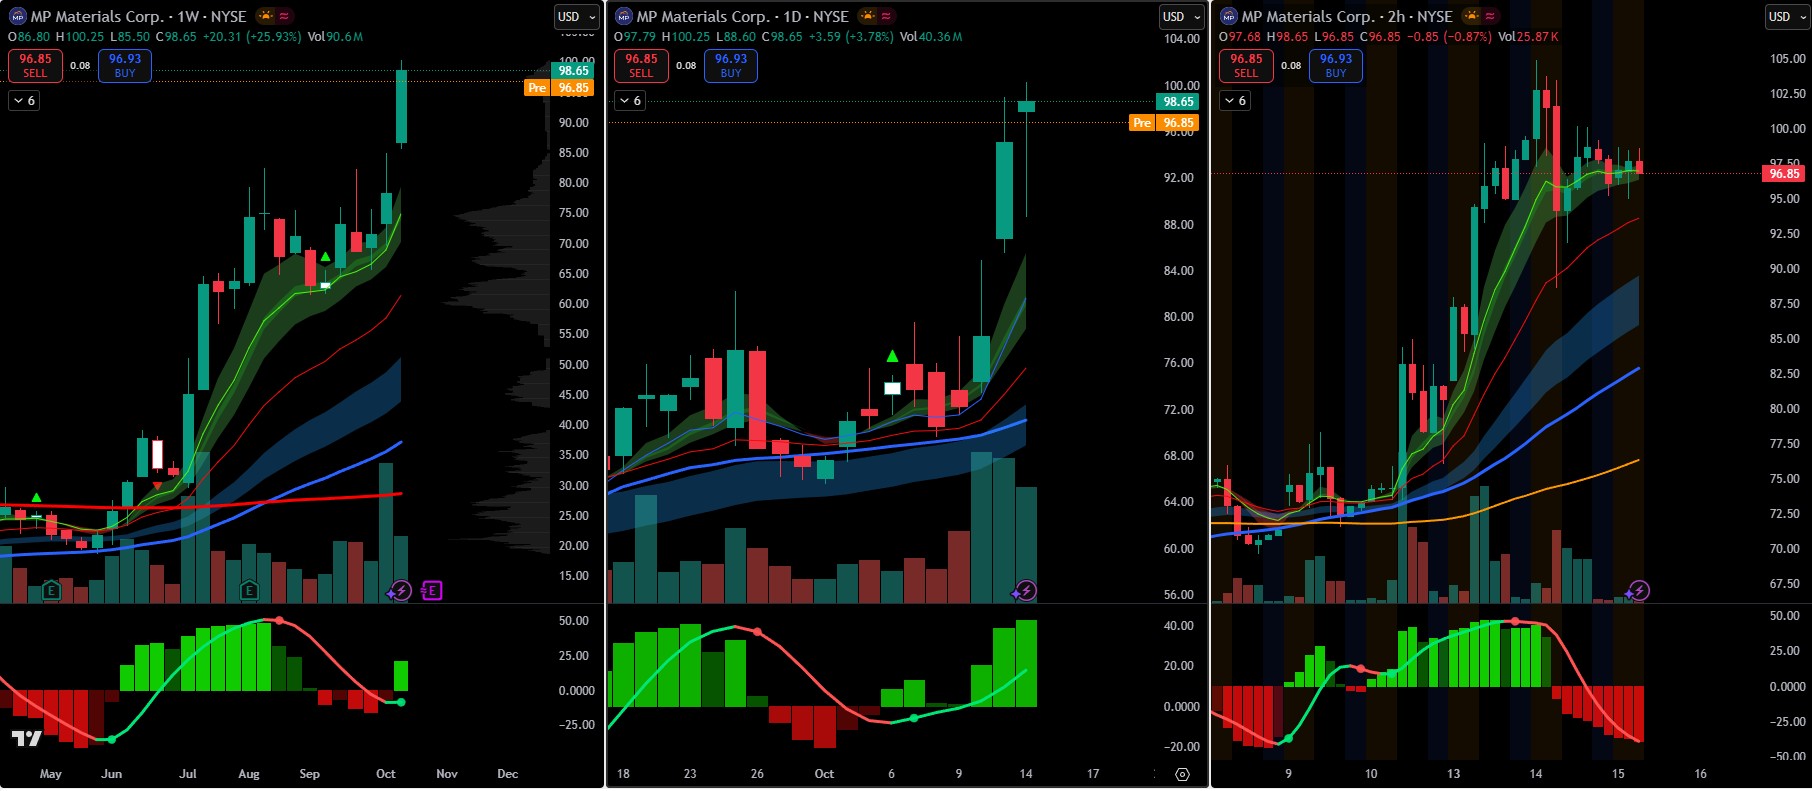Image resolution: width=1812 pixels, height=791 pixels.
Task: Click the red 96.85 price label on 2h chart
Action: pos(1784,174)
